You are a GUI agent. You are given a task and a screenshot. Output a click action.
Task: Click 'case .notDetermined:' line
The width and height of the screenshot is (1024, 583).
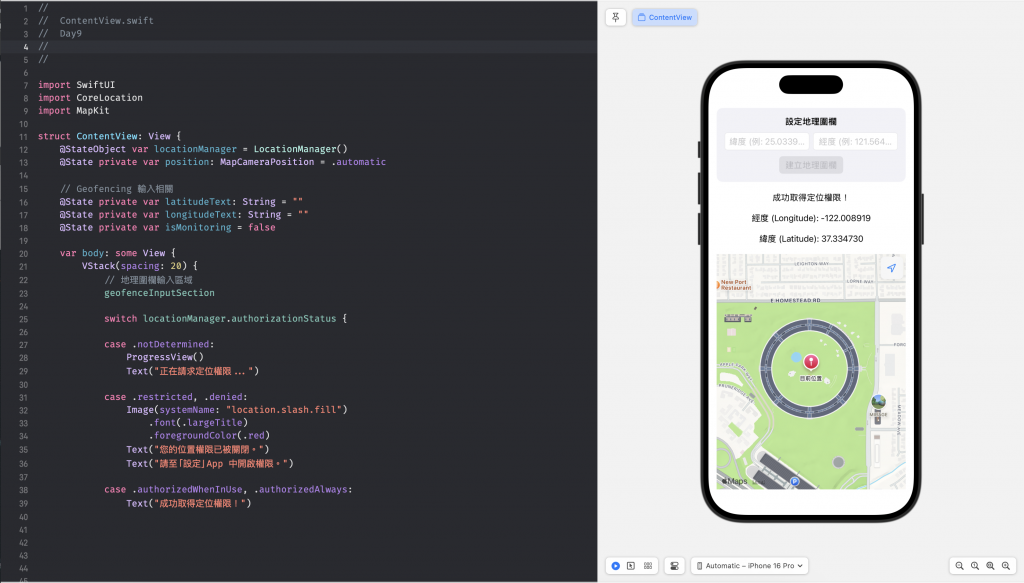pos(159,344)
